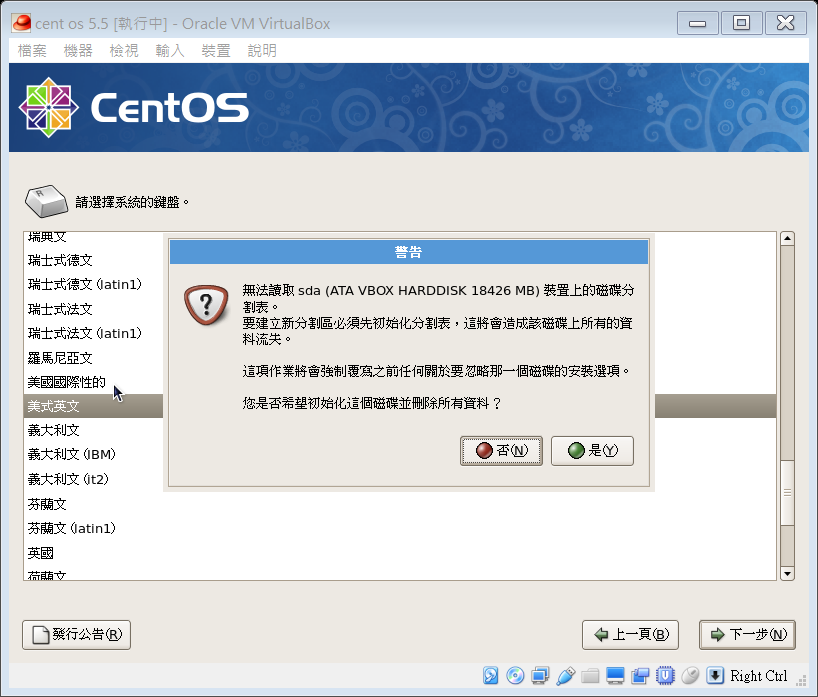Click the CPU virtualization chip icon

665,675
